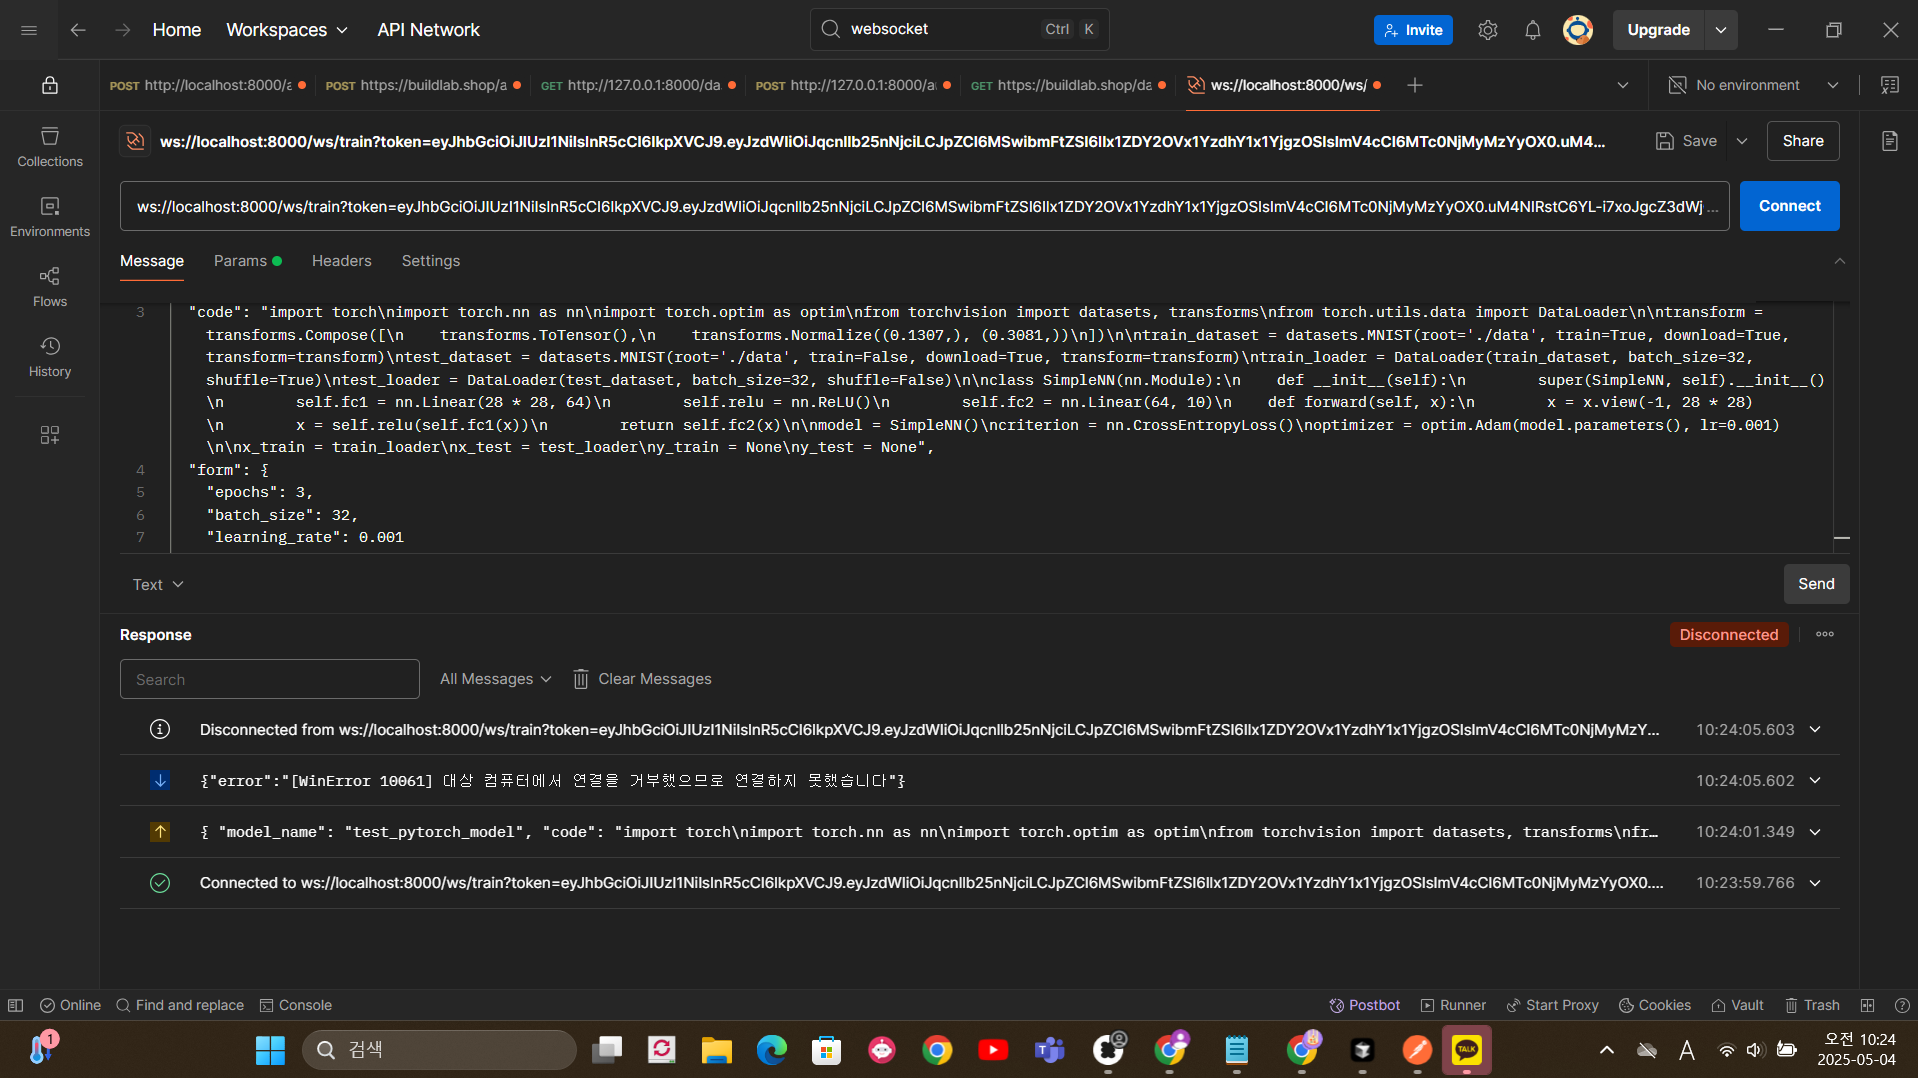Expand the WinError 10061 message row

coord(1815,781)
